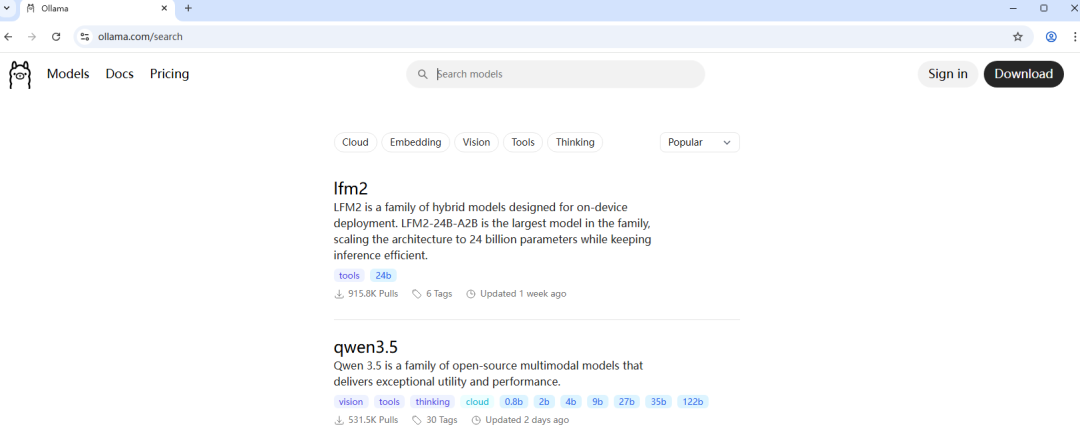Click the 9b size tag
Screen dimensions: 1080x441
click(x=597, y=402)
